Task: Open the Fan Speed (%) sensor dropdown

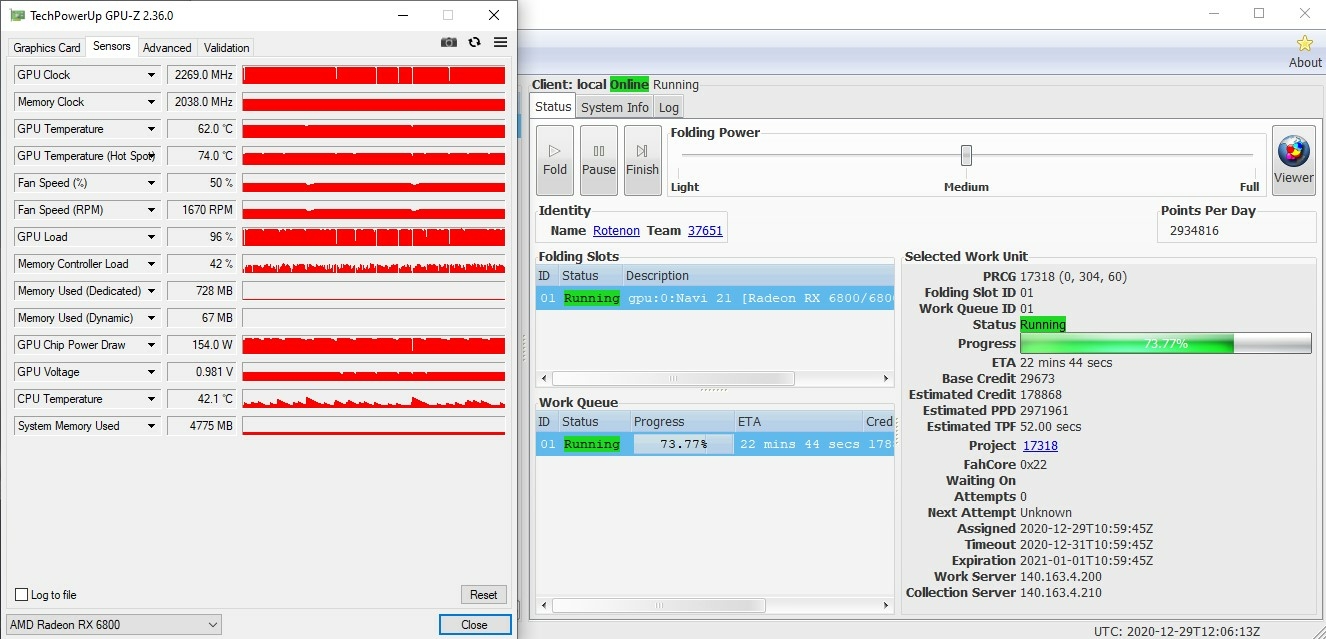Action: 152,183
